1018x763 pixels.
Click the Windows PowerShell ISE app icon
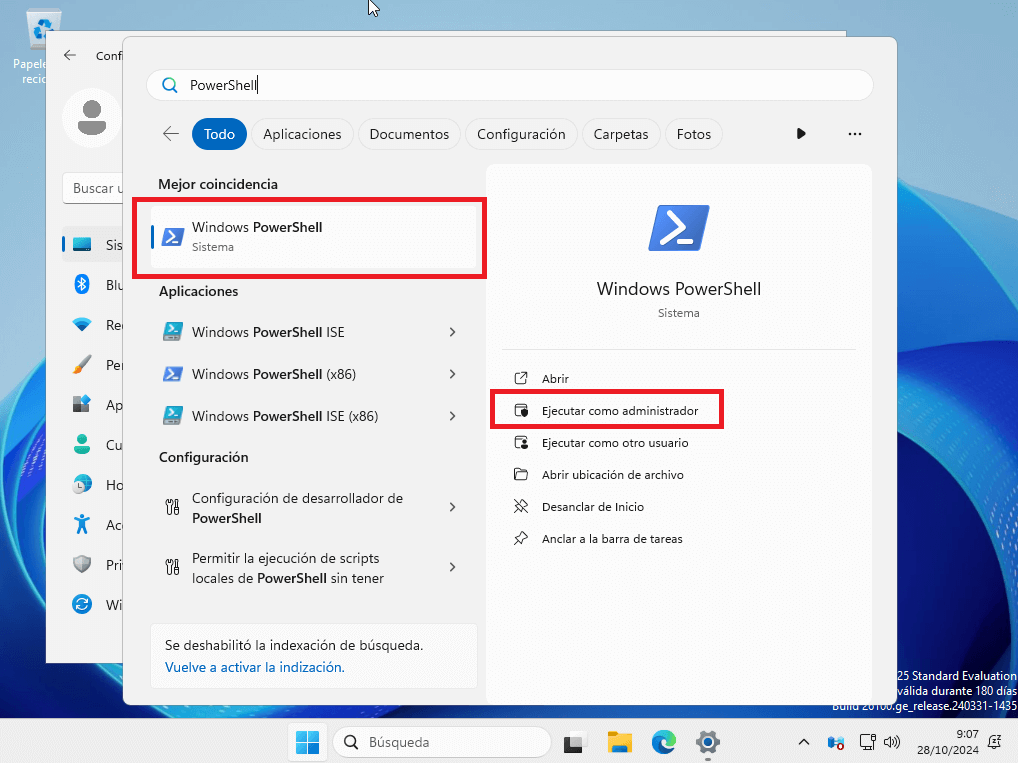click(x=172, y=332)
